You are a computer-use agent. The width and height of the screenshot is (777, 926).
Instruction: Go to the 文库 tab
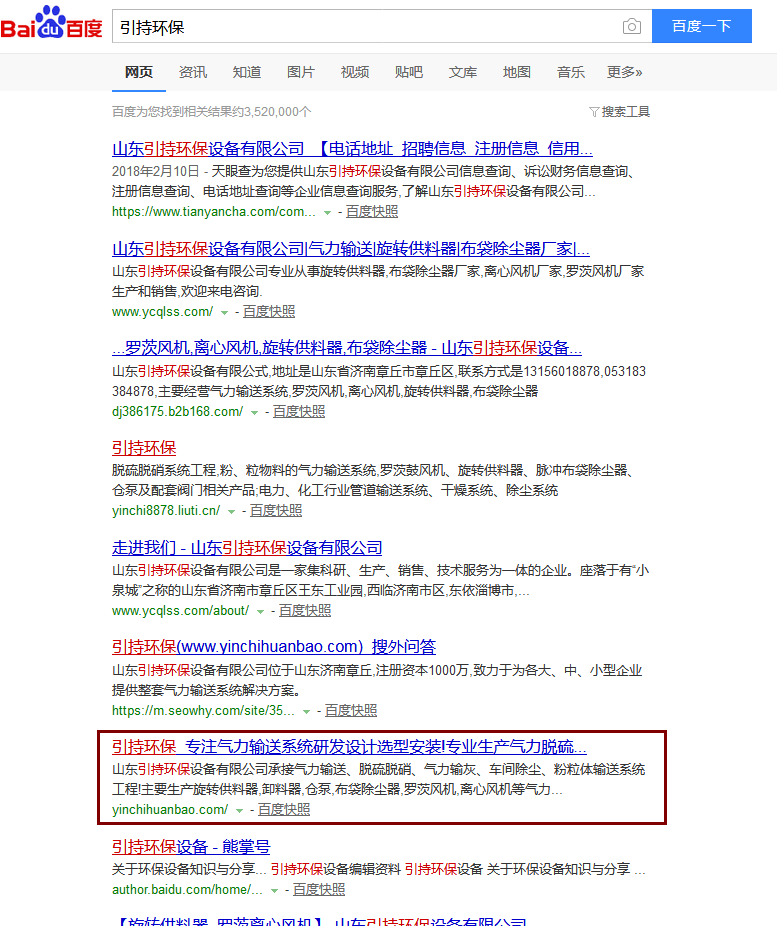pyautogui.click(x=463, y=72)
